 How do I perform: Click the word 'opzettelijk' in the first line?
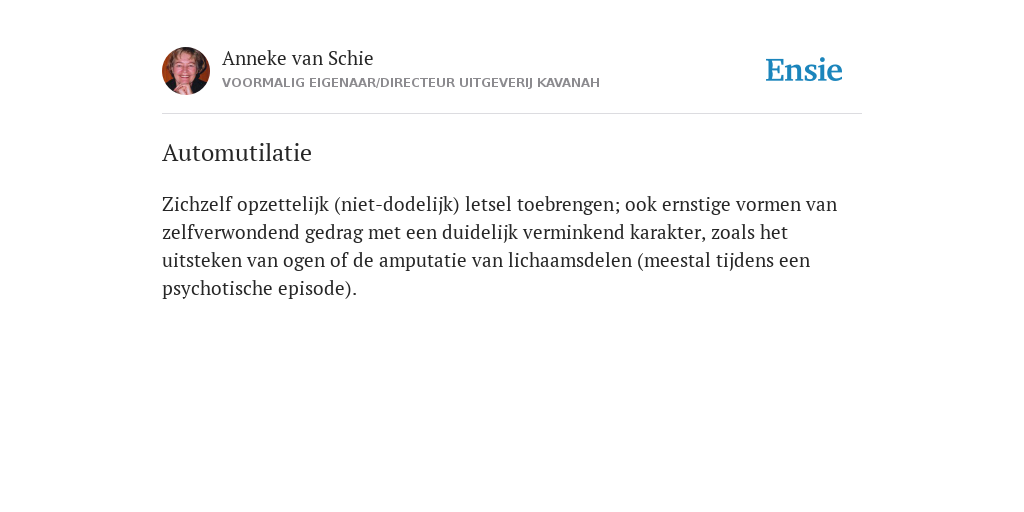pyautogui.click(x=283, y=205)
